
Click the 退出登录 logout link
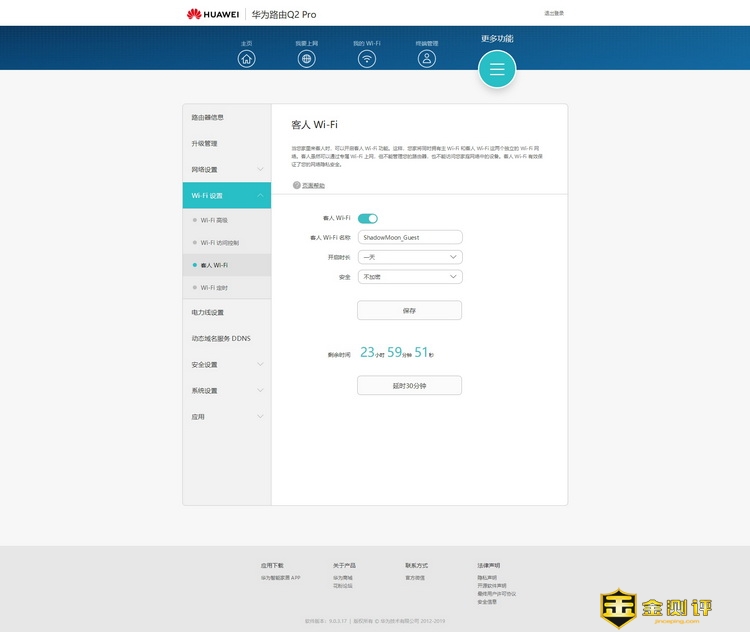(554, 14)
